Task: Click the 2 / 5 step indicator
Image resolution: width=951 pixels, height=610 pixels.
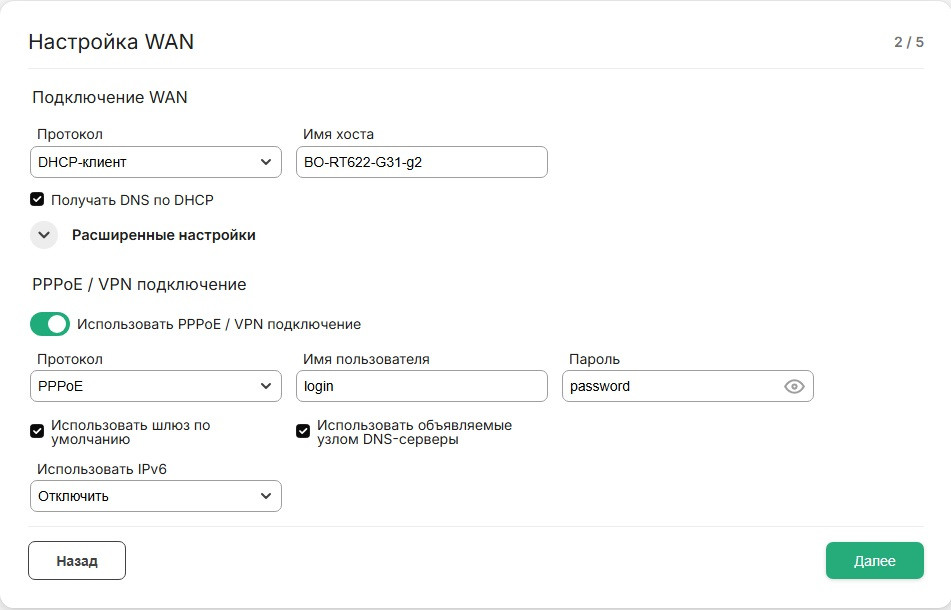Action: [908, 42]
